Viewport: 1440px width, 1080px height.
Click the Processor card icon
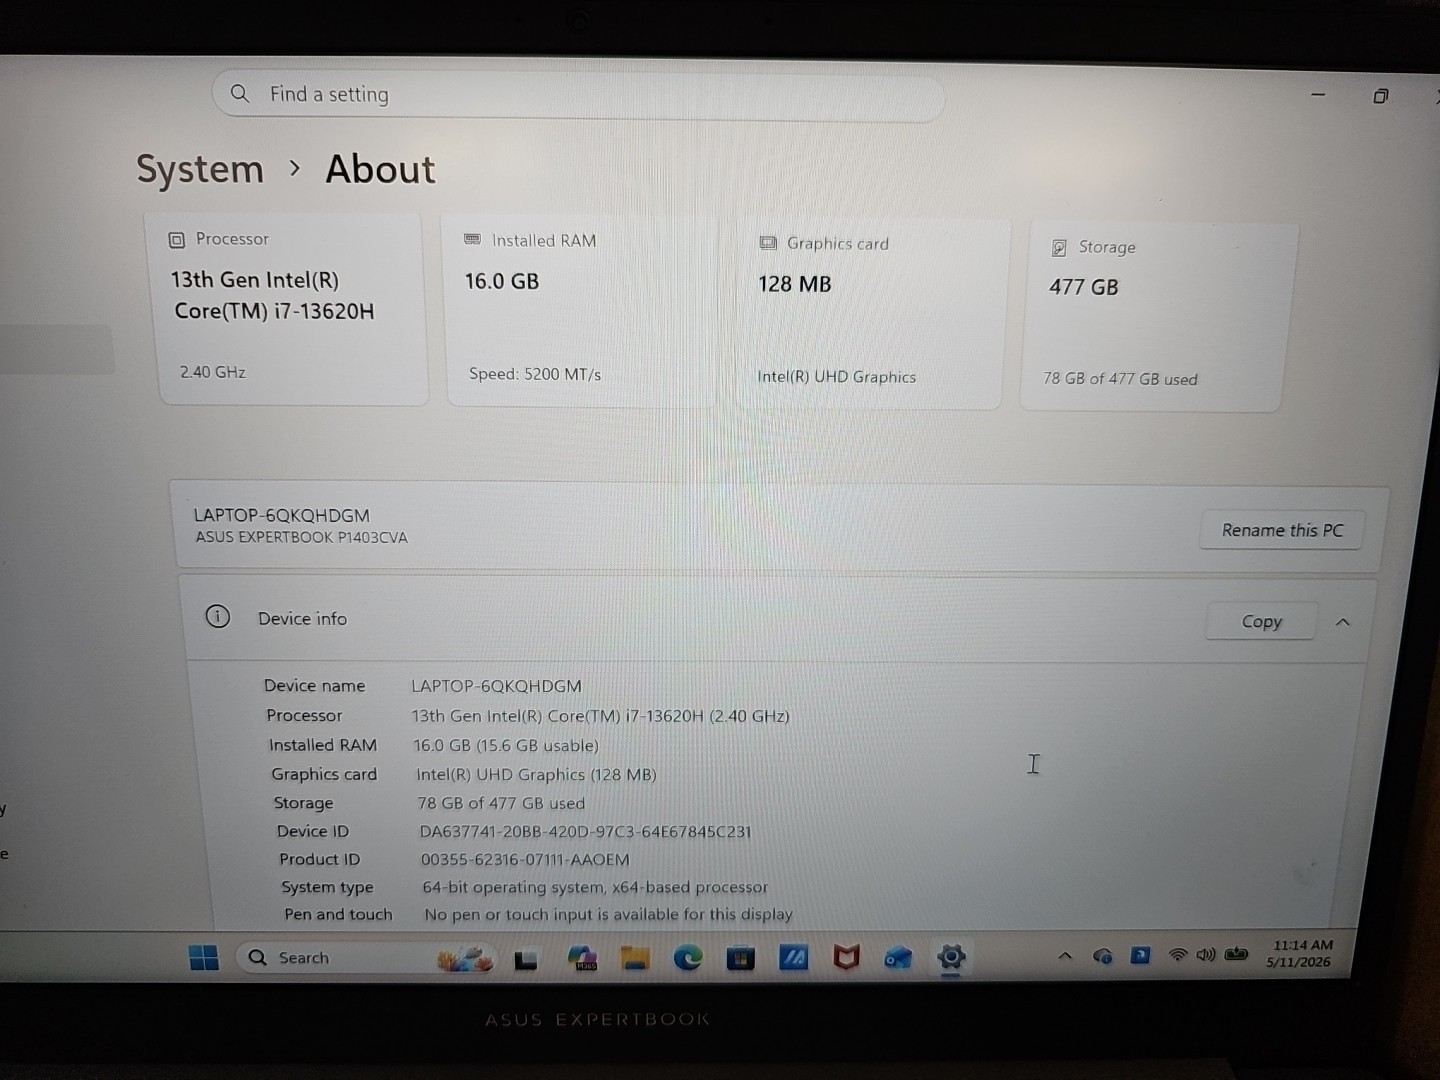tap(177, 240)
